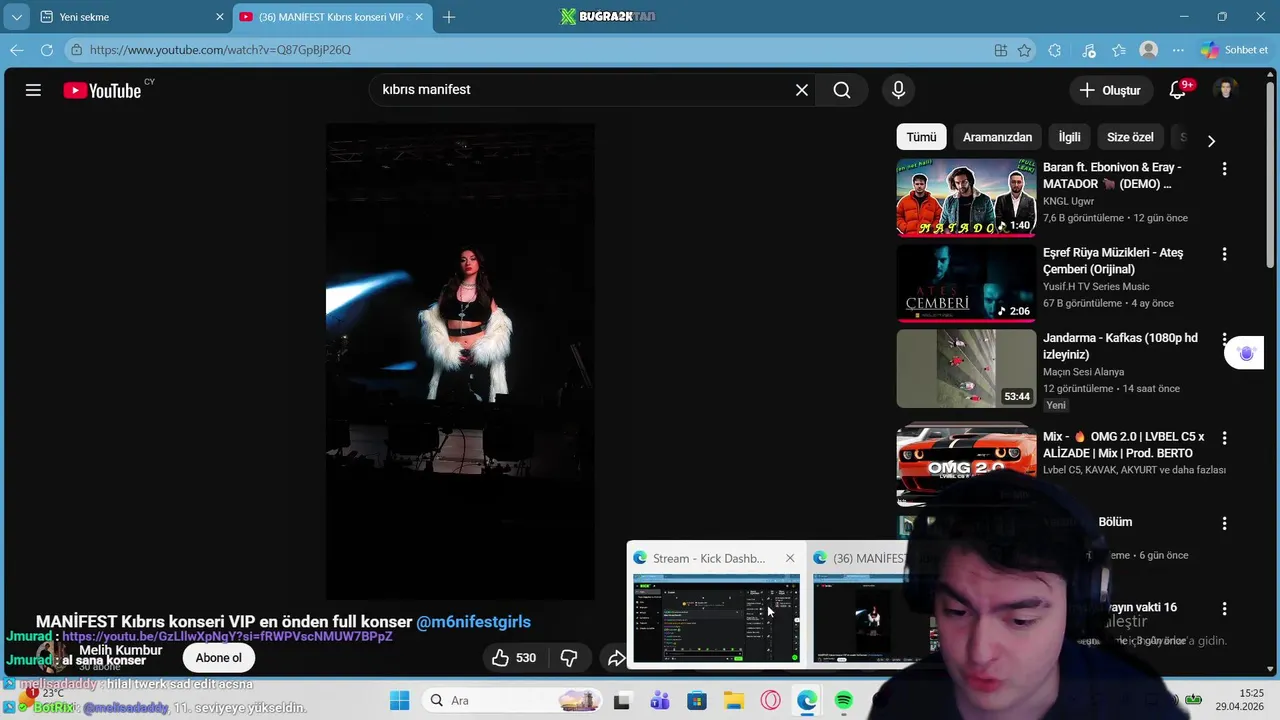Open options for OMG 2.0 mix
1280x720 pixels.
1224,438
